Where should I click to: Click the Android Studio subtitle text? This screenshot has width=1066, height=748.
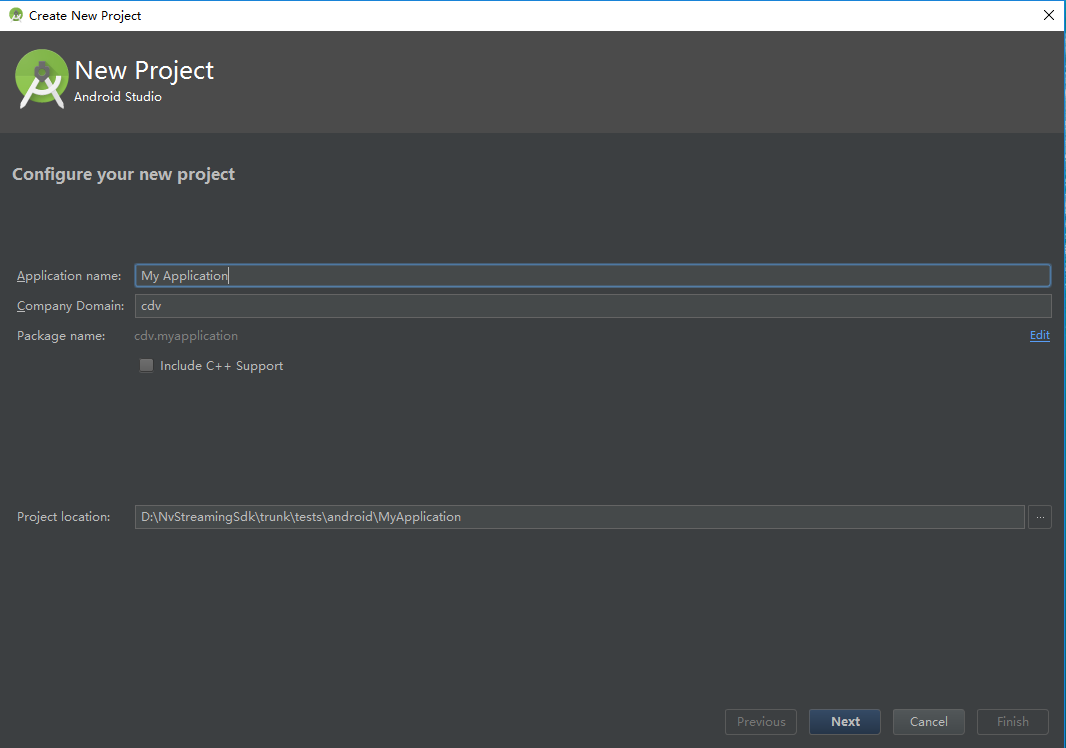coord(118,97)
